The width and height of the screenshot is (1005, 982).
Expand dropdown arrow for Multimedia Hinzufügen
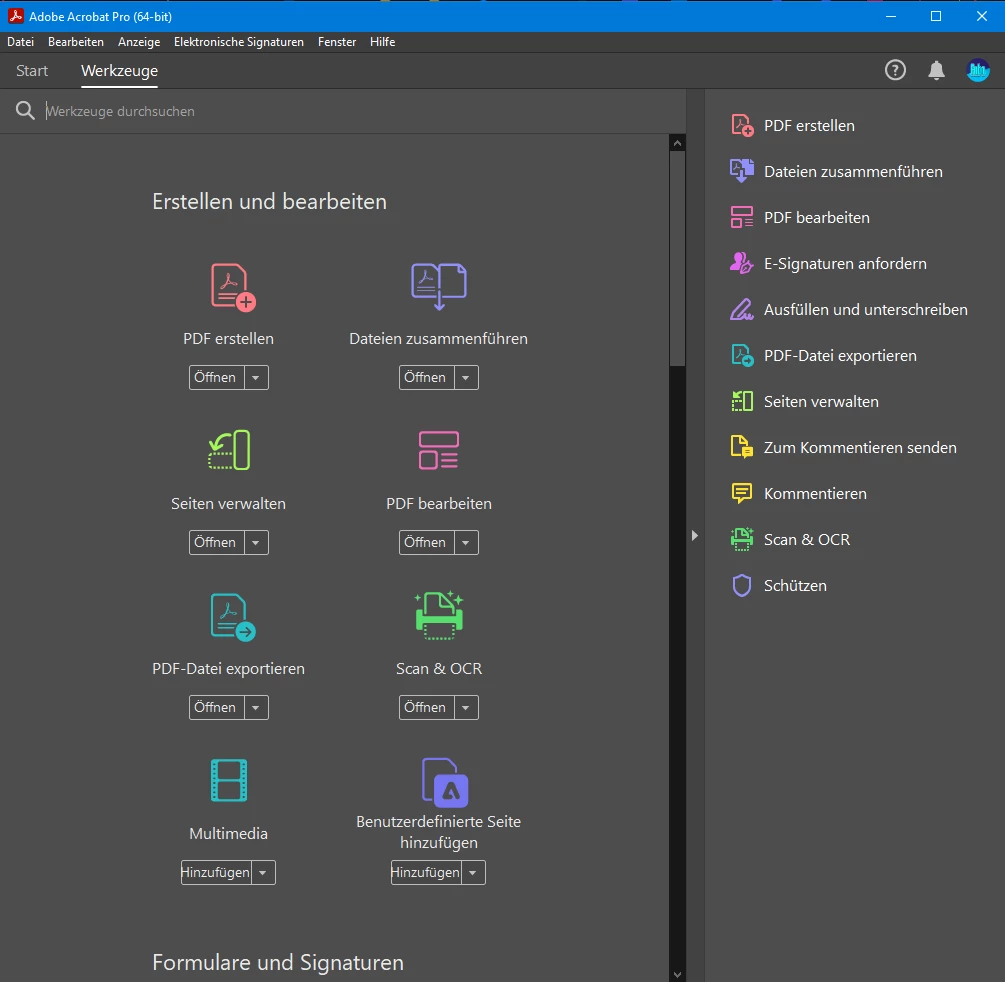click(x=263, y=872)
